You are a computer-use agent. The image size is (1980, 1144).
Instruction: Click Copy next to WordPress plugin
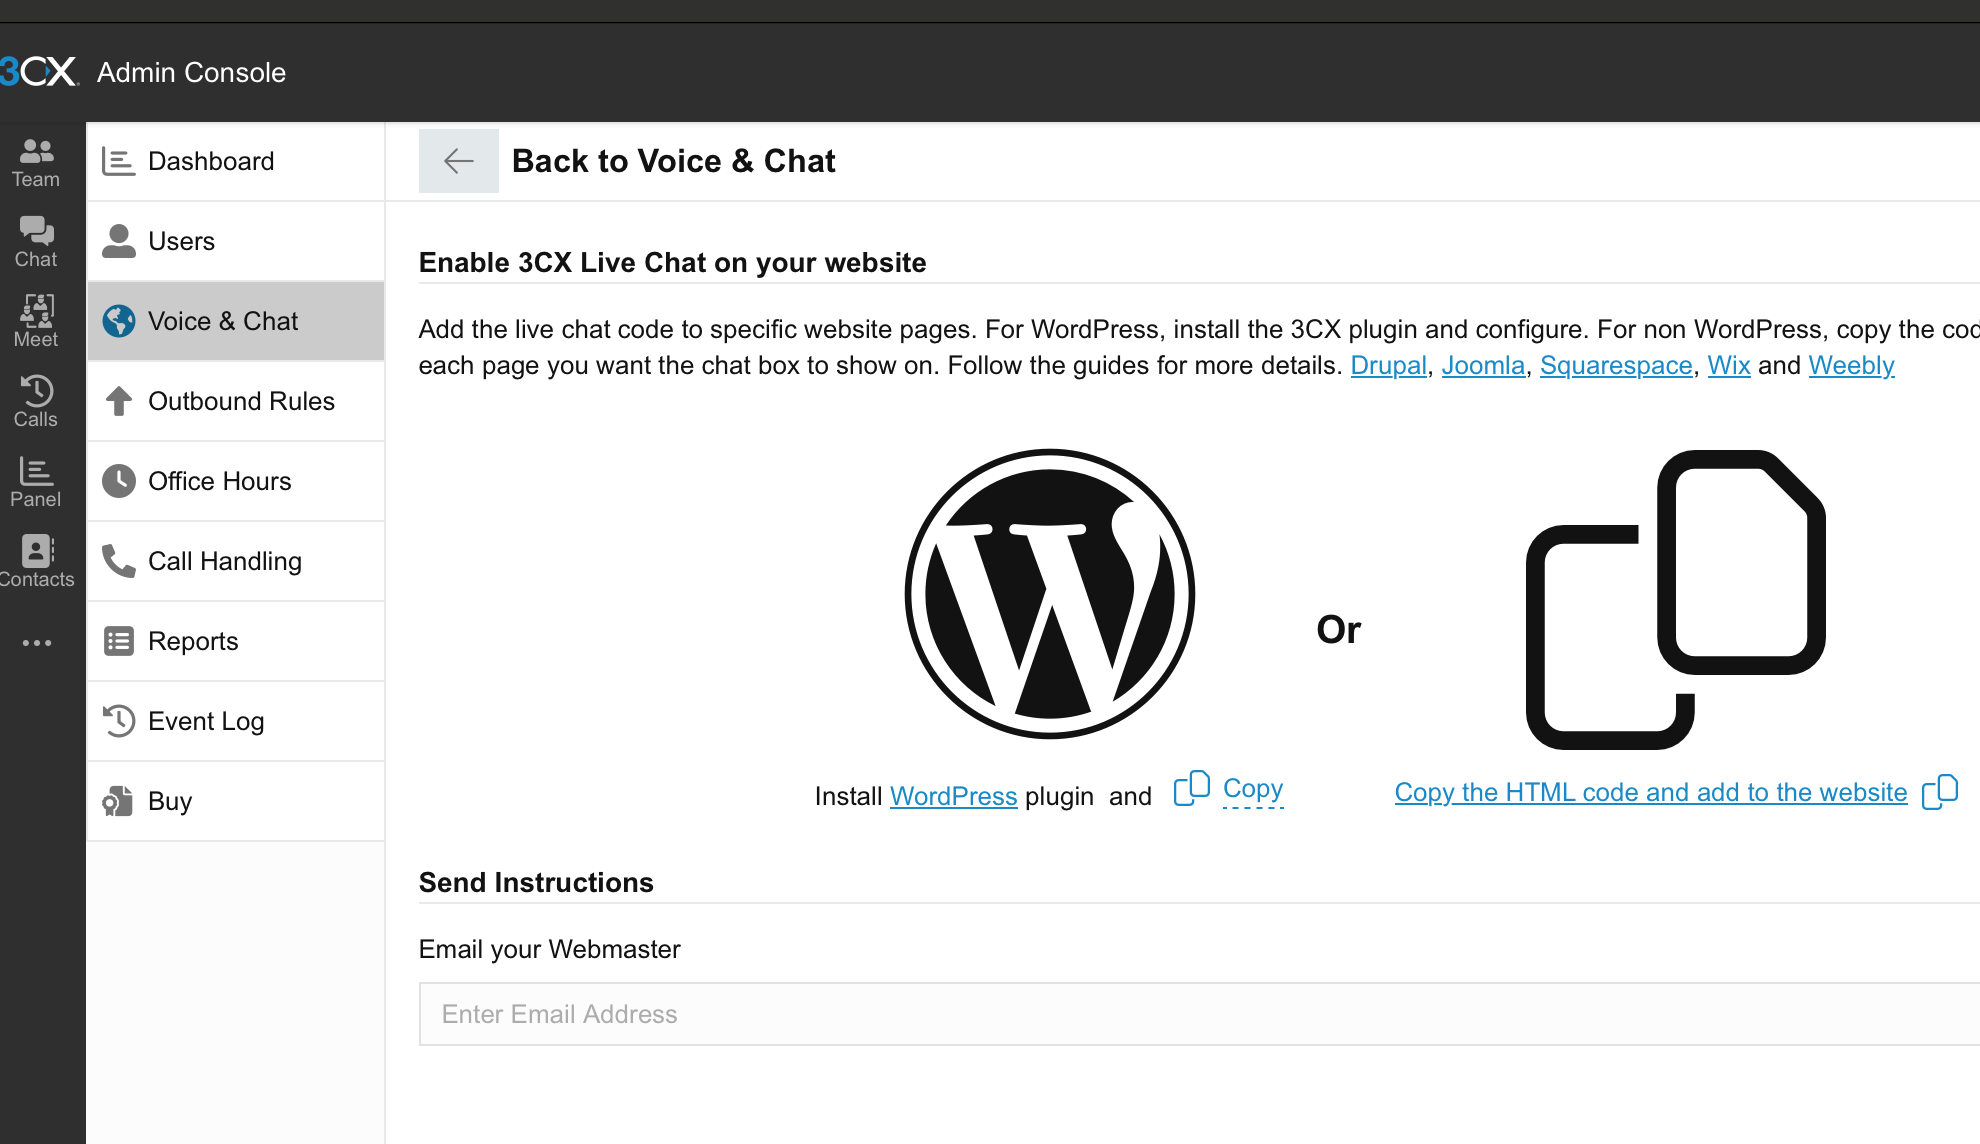pos(1252,790)
